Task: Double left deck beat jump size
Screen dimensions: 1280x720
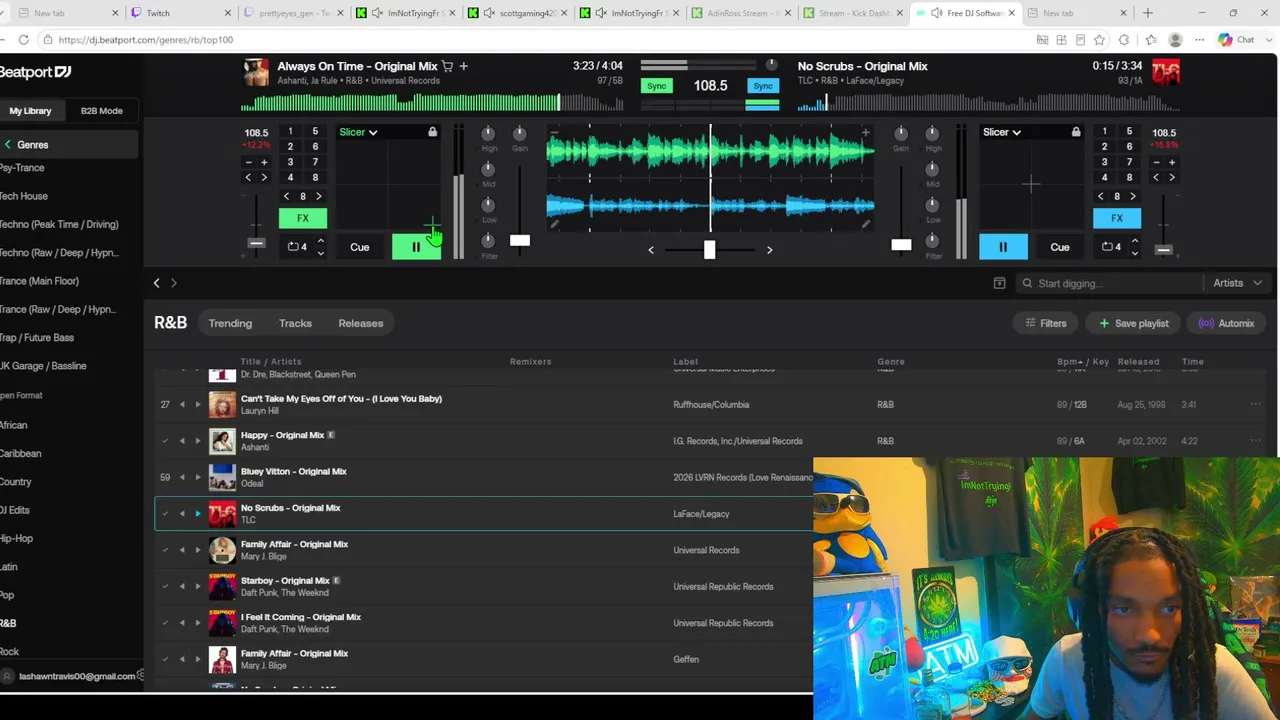Action: pyautogui.click(x=319, y=196)
